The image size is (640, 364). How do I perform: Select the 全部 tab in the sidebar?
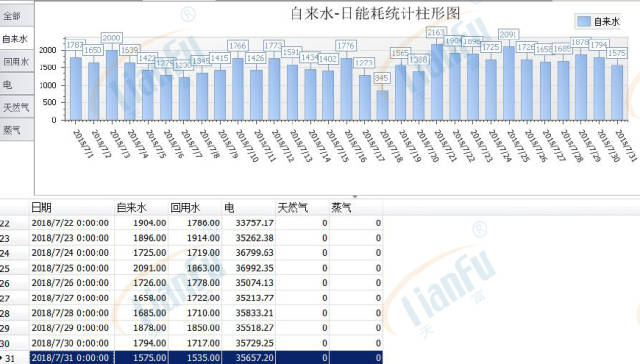point(16,16)
